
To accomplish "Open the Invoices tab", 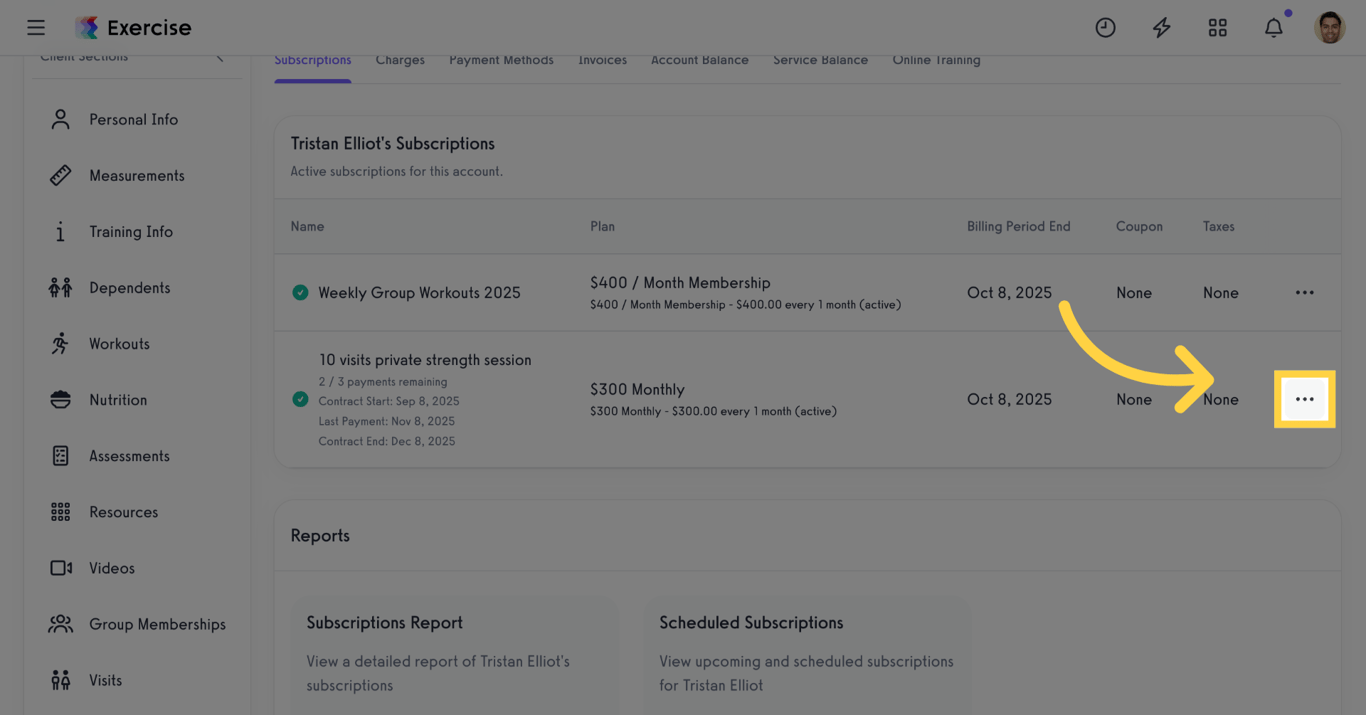I will coord(602,60).
